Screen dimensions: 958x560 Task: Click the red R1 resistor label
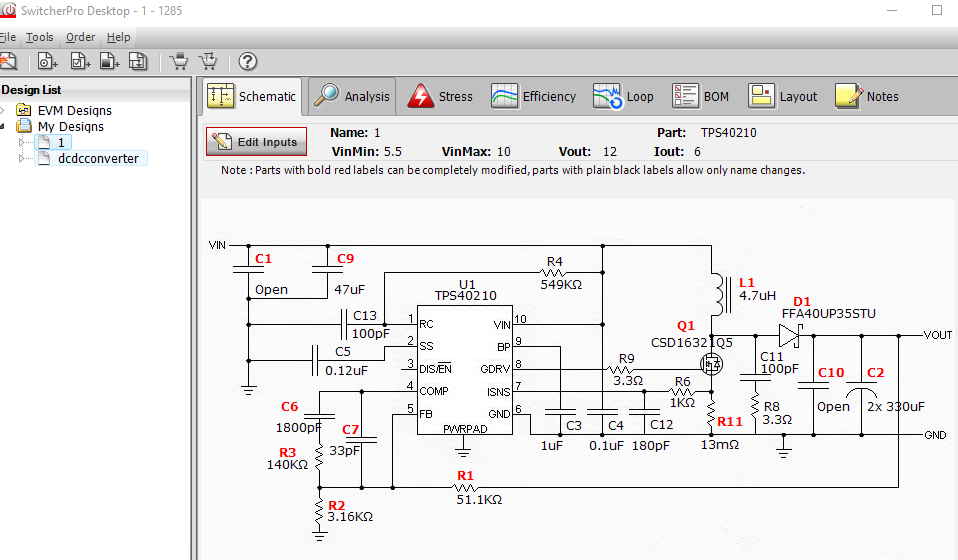pos(465,475)
